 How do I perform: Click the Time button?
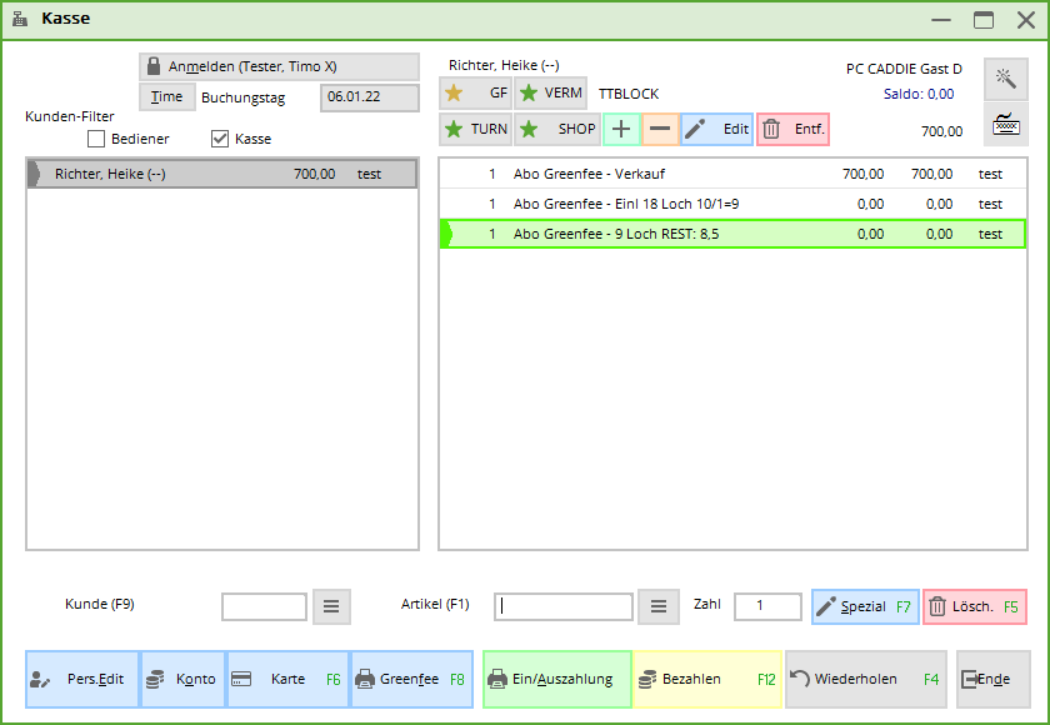point(167,97)
